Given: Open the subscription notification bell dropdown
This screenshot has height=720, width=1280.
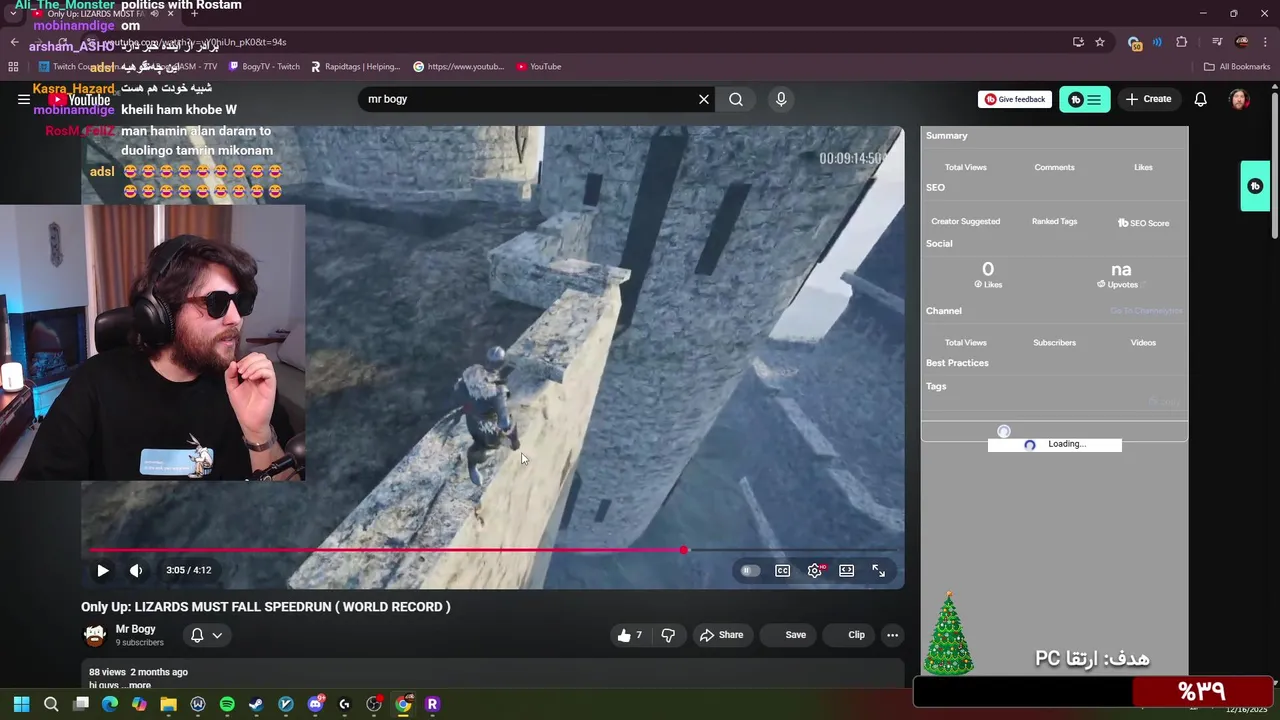Looking at the screenshot, I should click(x=206, y=635).
